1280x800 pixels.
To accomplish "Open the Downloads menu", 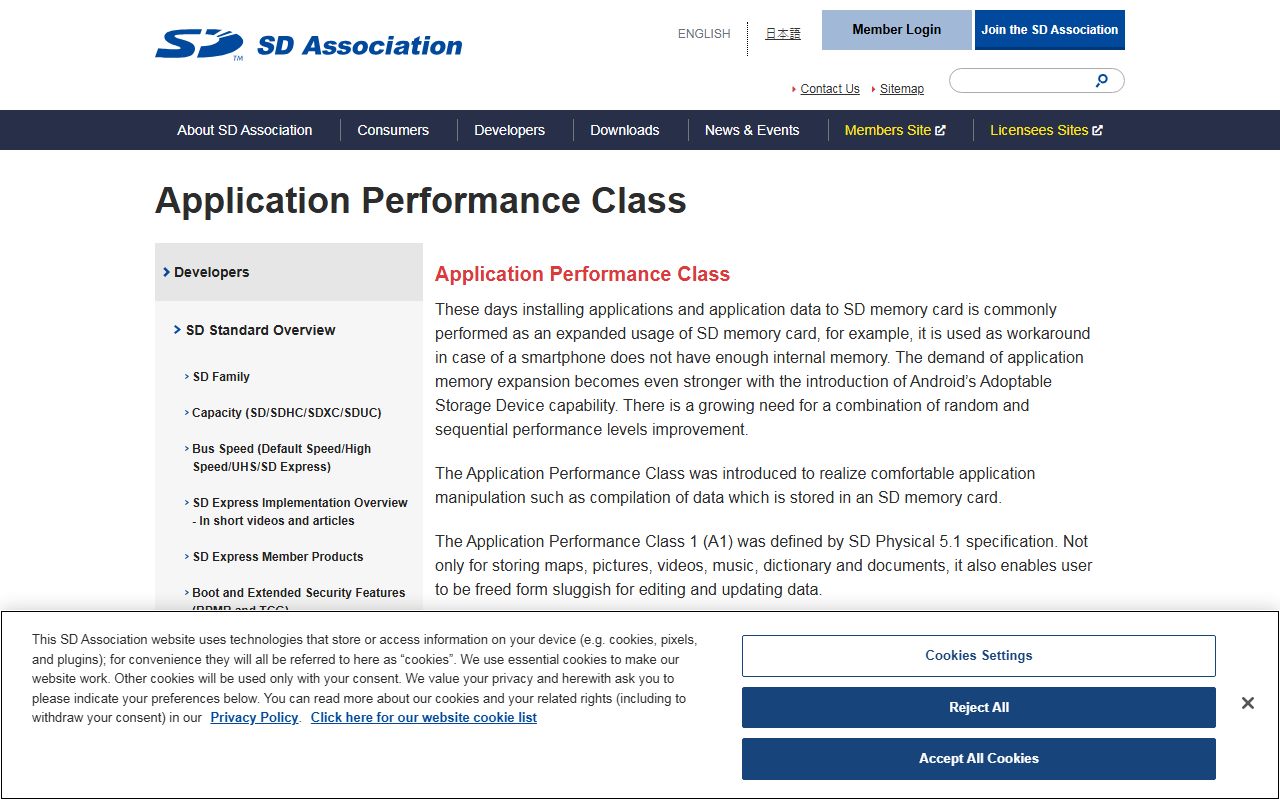I will tap(625, 130).
